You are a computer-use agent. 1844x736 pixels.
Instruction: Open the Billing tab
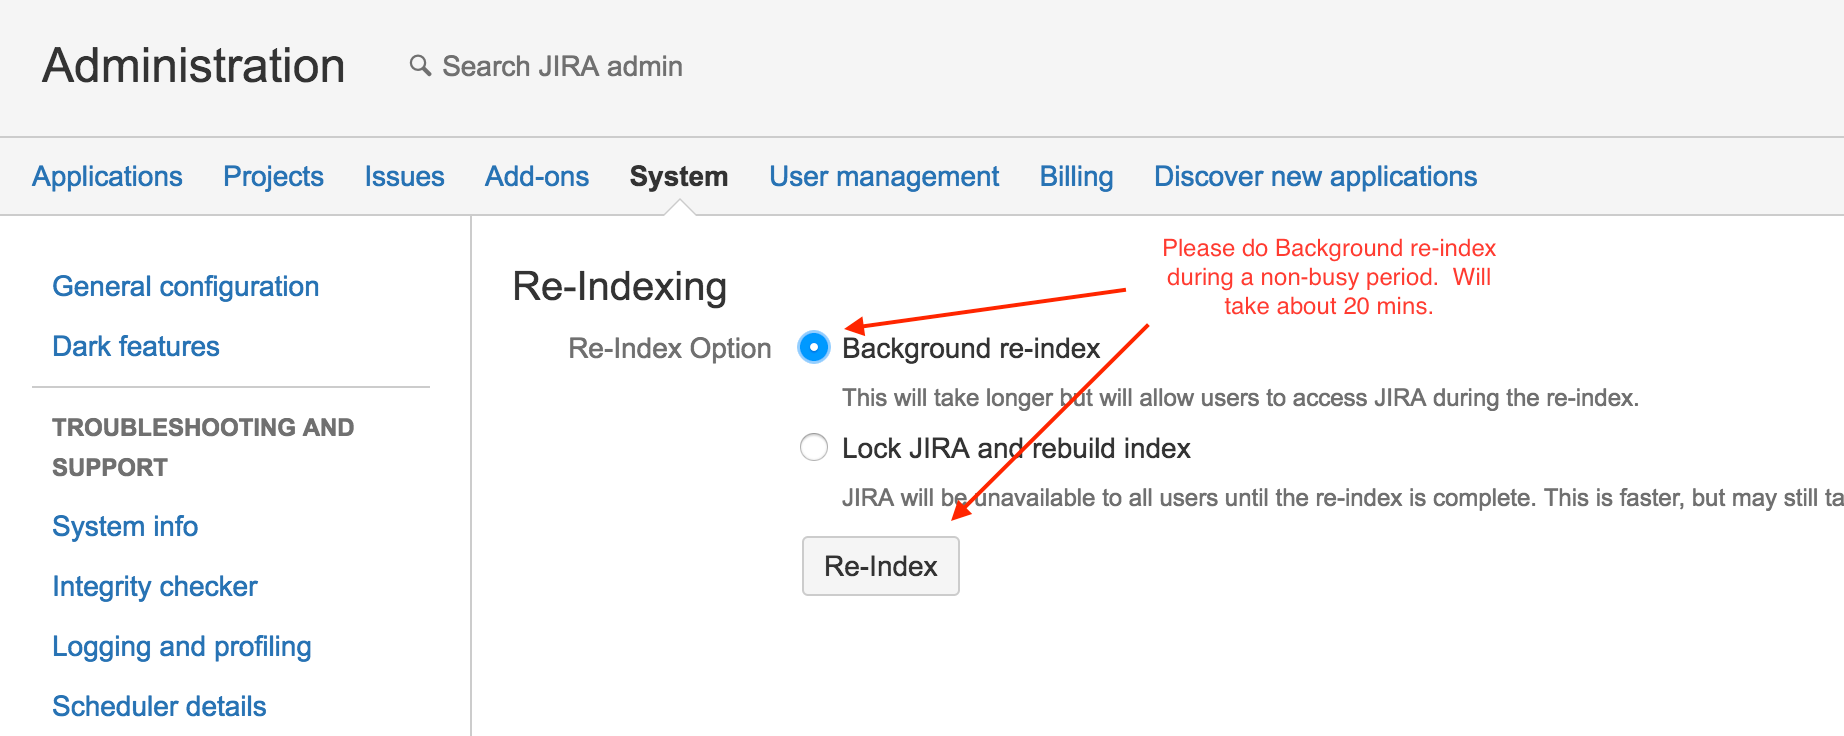1076,176
